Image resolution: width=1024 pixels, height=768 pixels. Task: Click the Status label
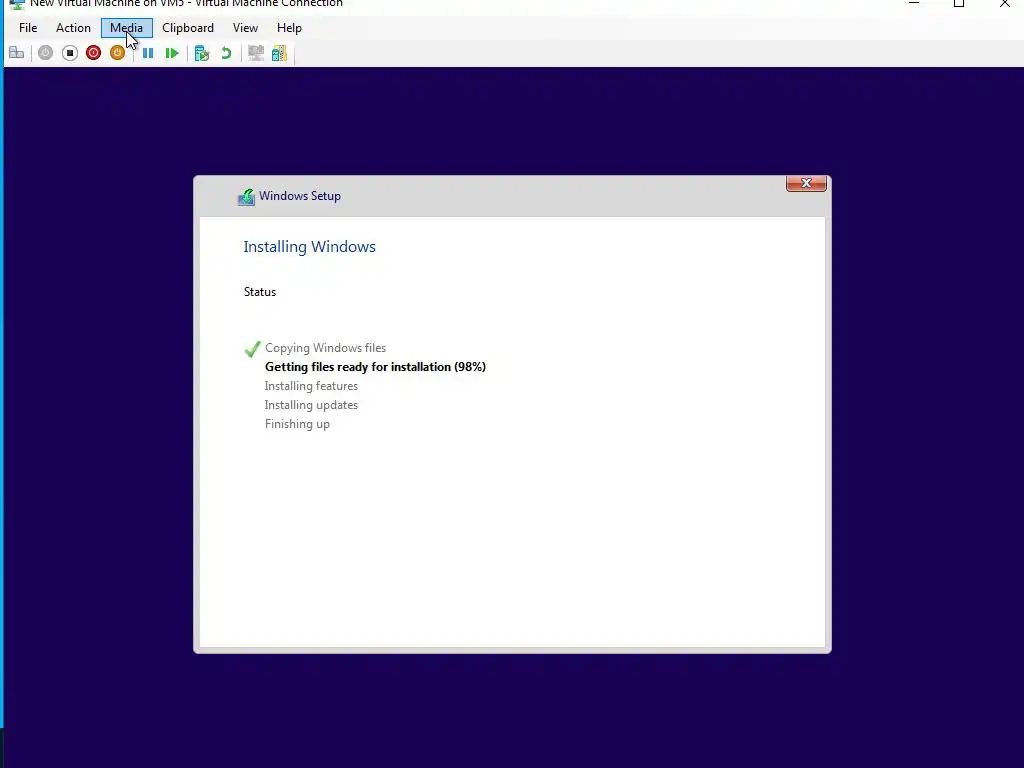(260, 292)
